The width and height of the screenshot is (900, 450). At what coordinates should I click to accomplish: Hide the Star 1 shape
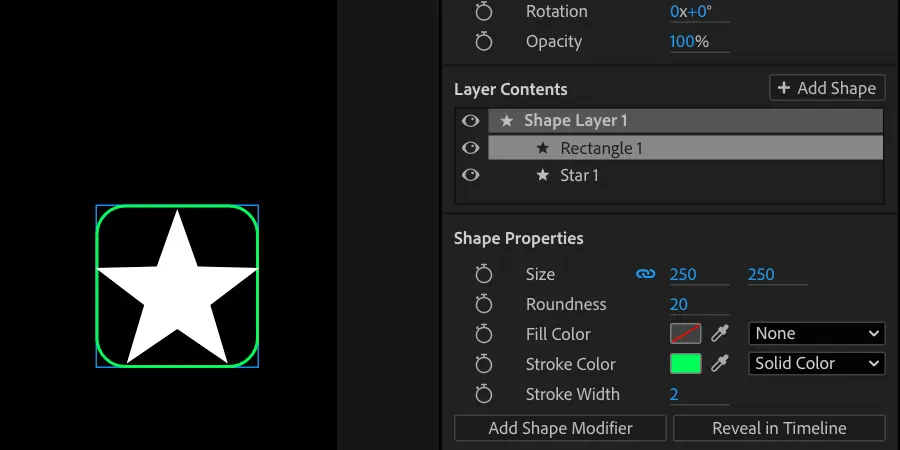(471, 175)
